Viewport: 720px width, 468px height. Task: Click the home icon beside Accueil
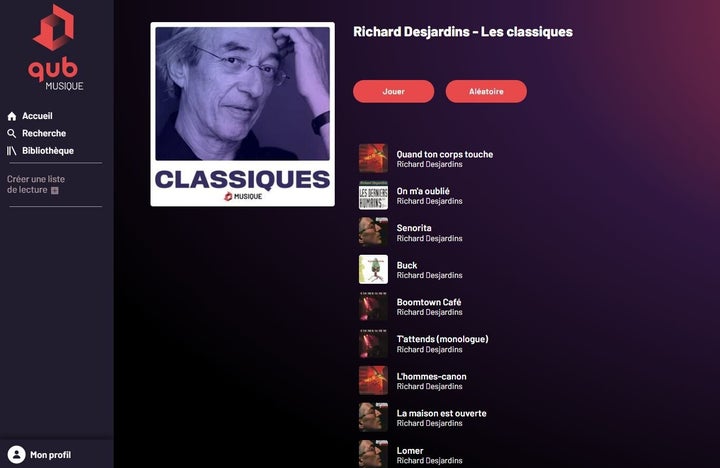click(12, 116)
